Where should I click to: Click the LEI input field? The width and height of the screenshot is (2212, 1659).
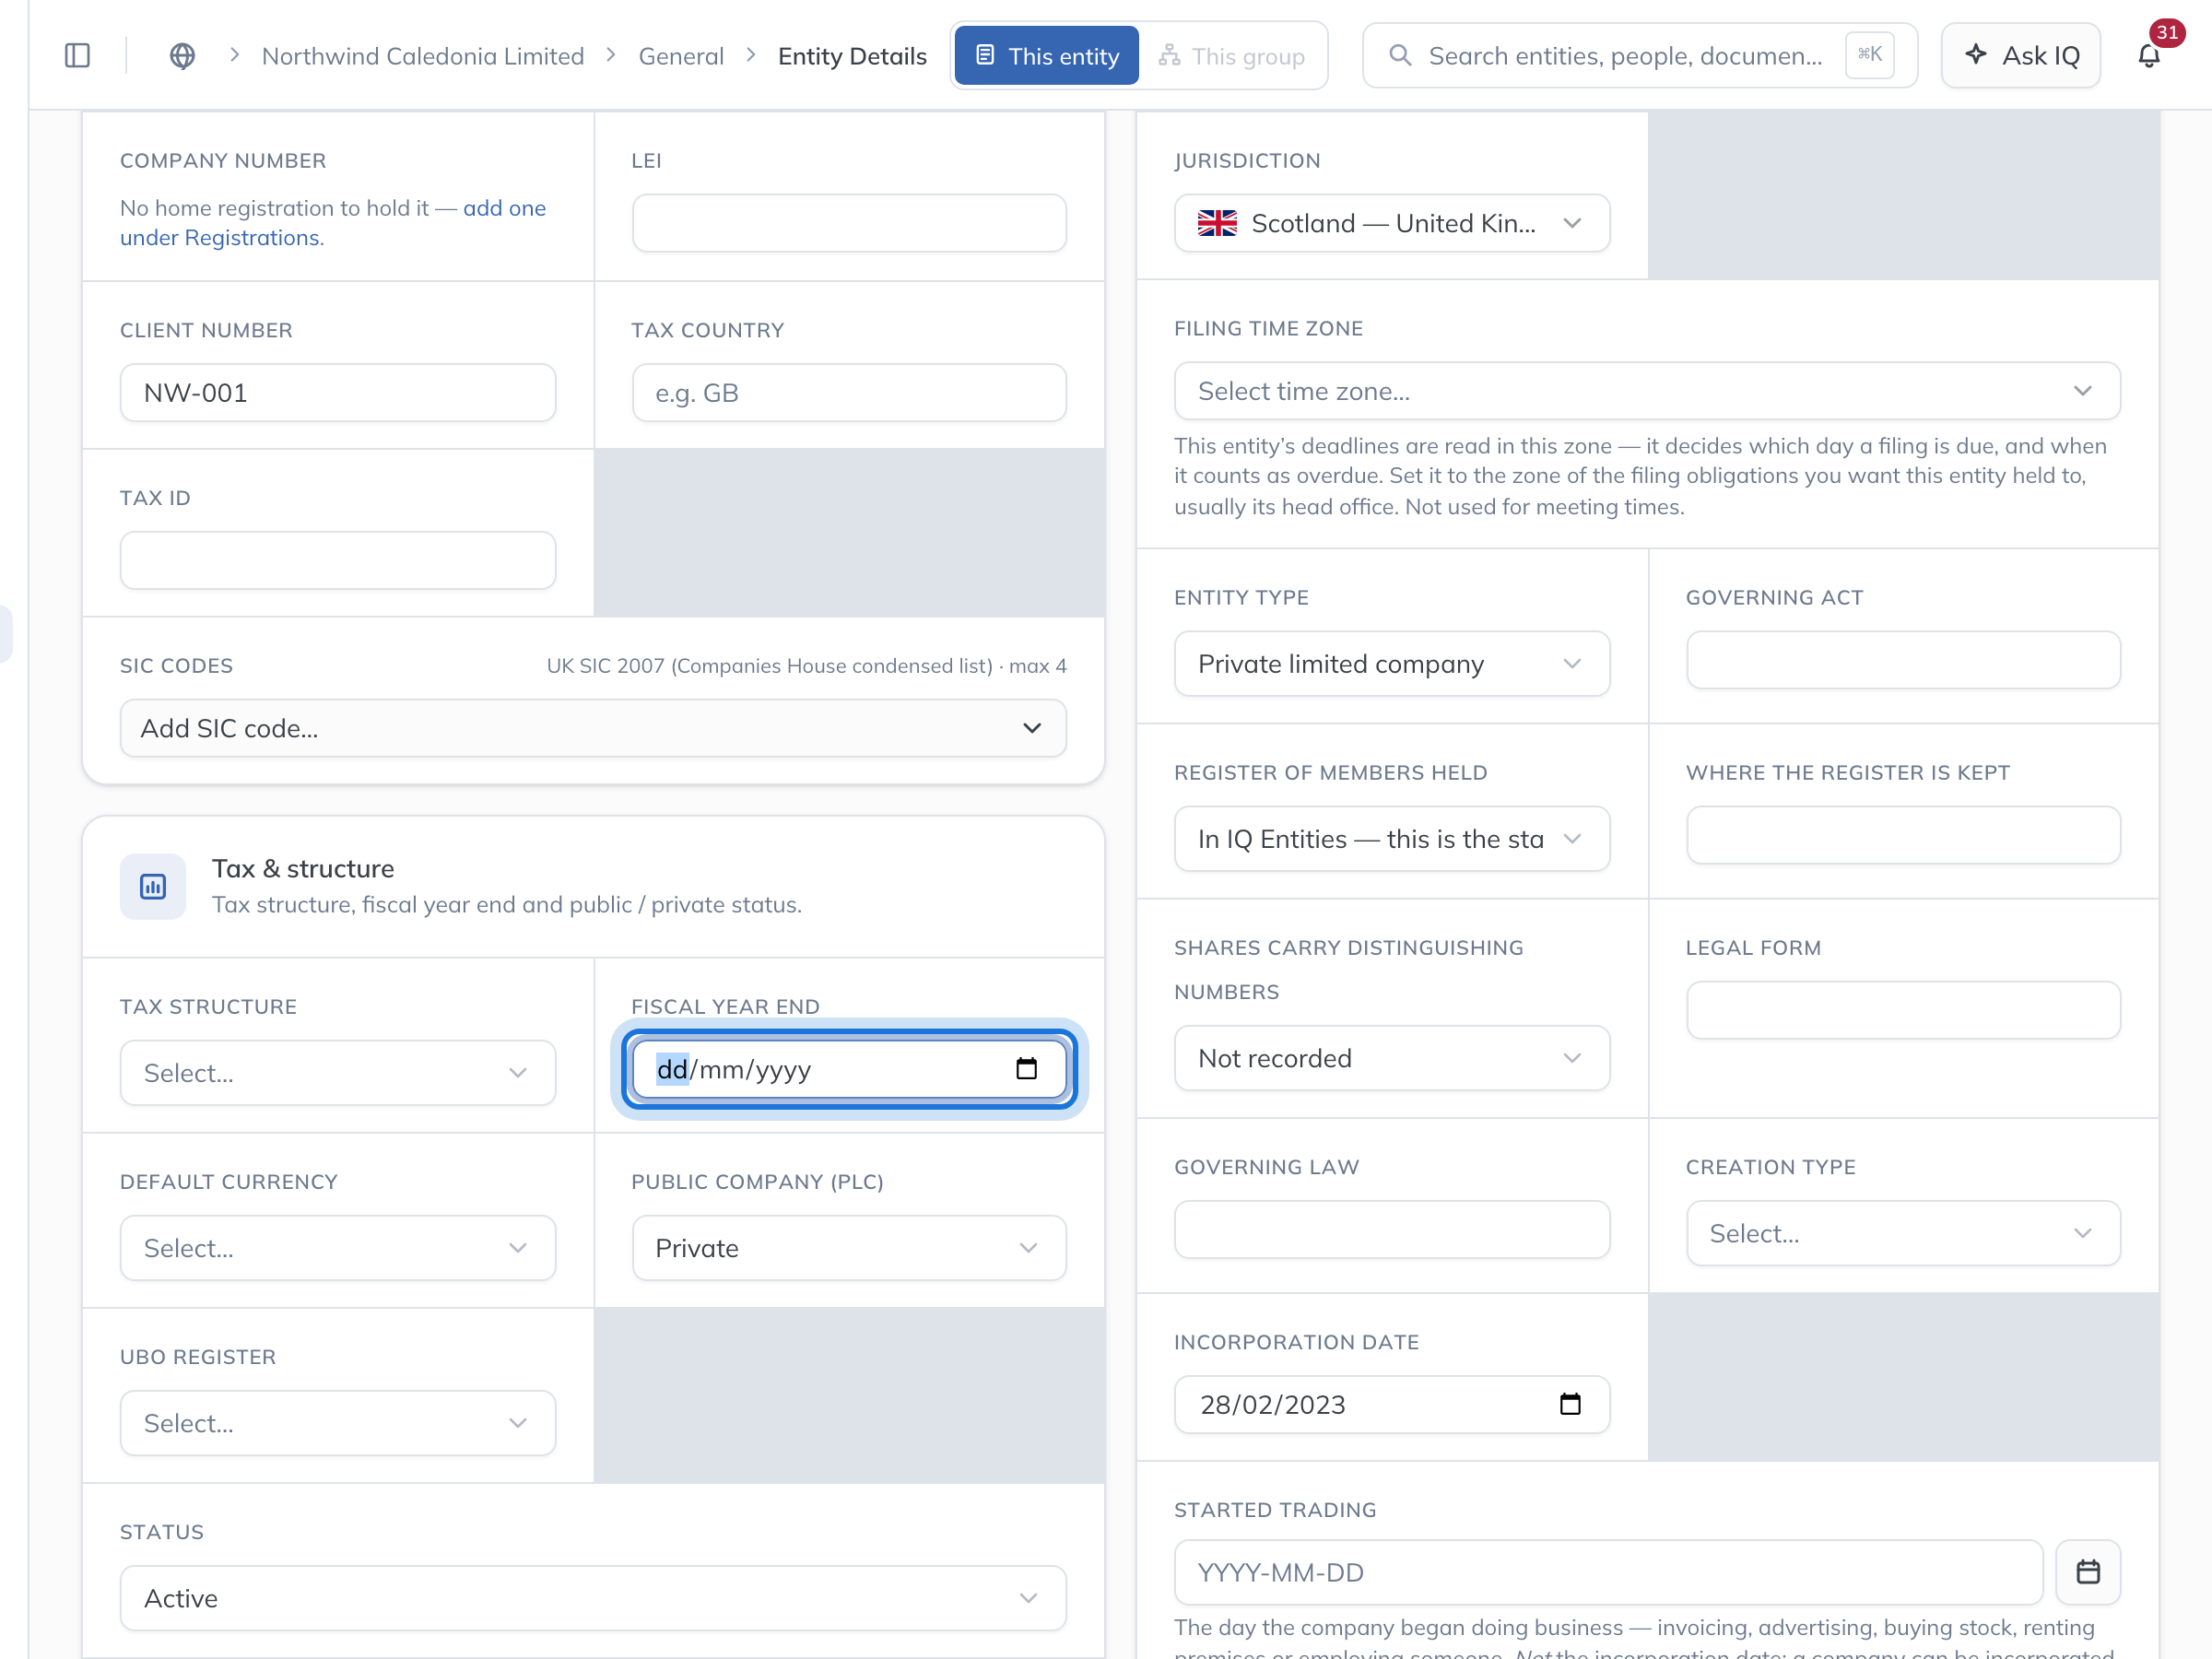click(849, 223)
